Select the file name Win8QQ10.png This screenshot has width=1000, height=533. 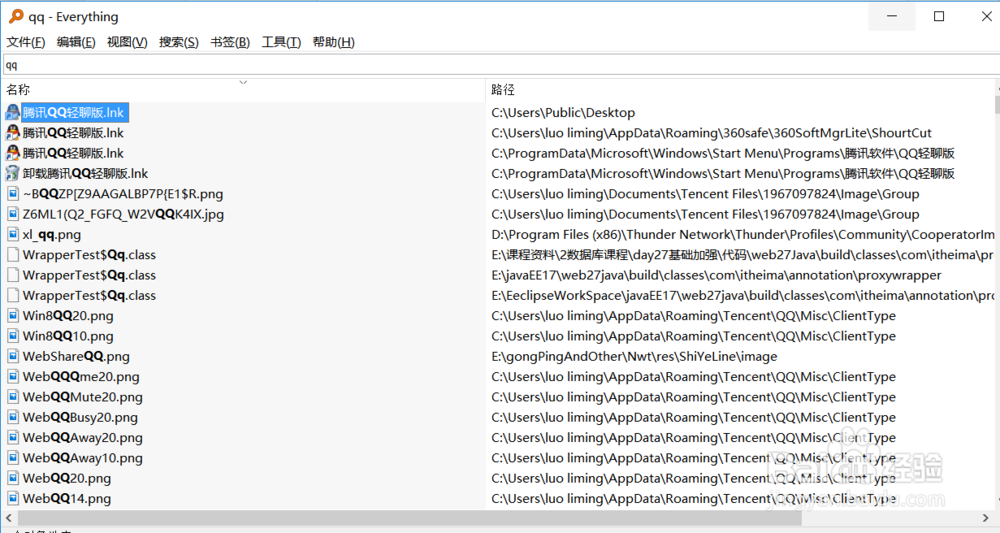(x=68, y=336)
